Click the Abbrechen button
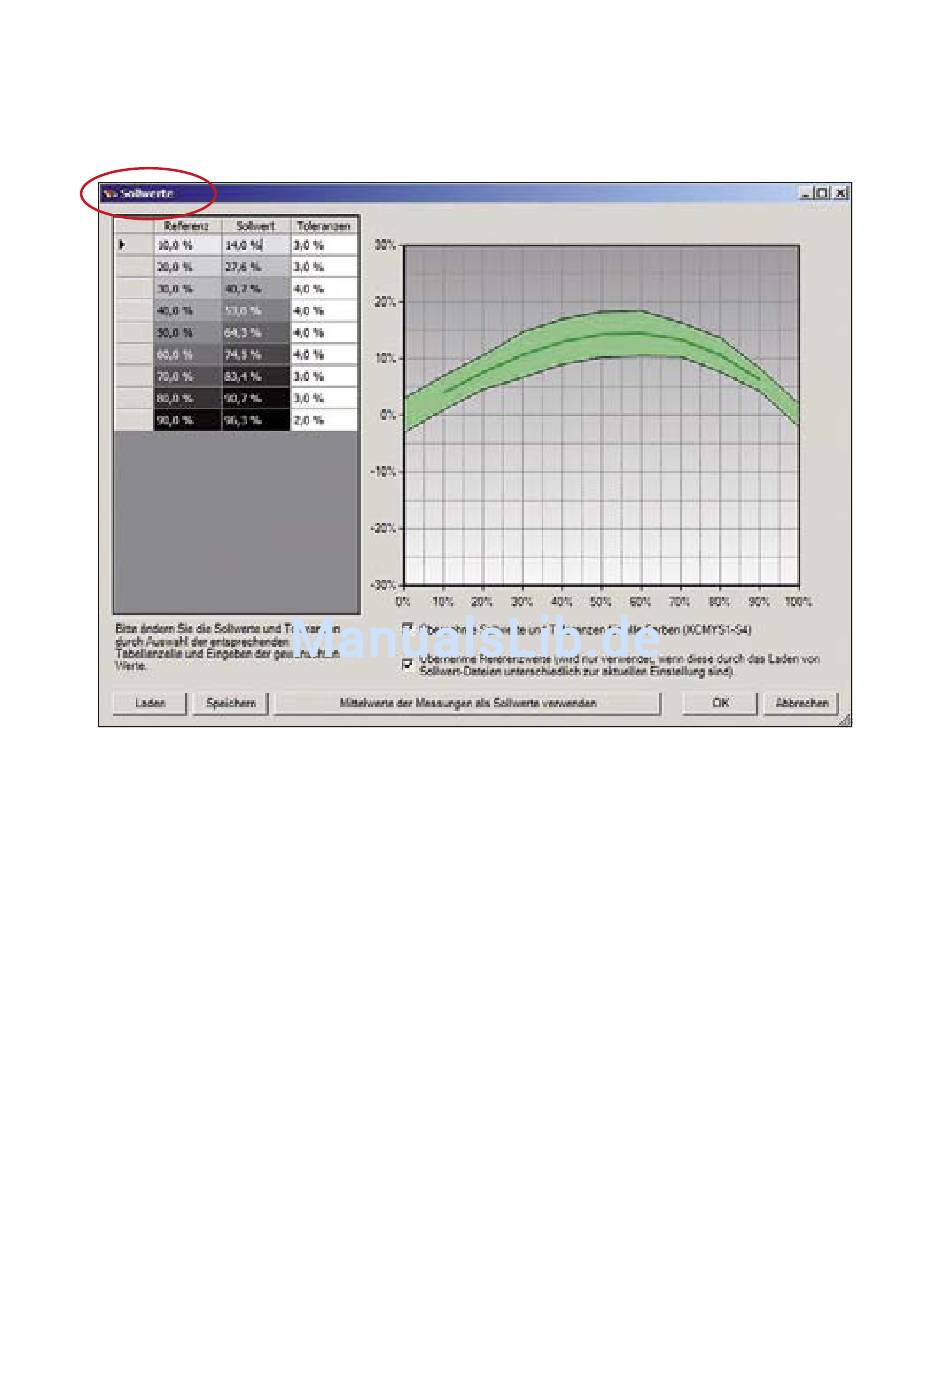Screen dimensions: 950x1383 (x=801, y=703)
